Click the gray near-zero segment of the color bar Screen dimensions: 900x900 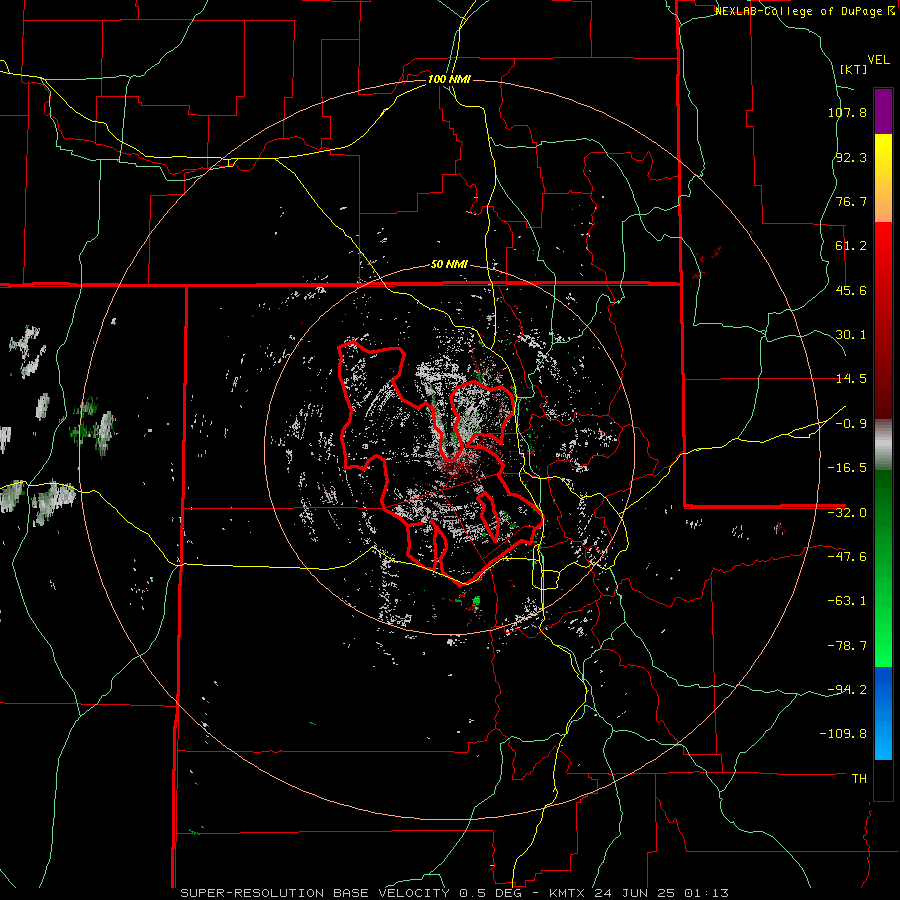tap(883, 445)
